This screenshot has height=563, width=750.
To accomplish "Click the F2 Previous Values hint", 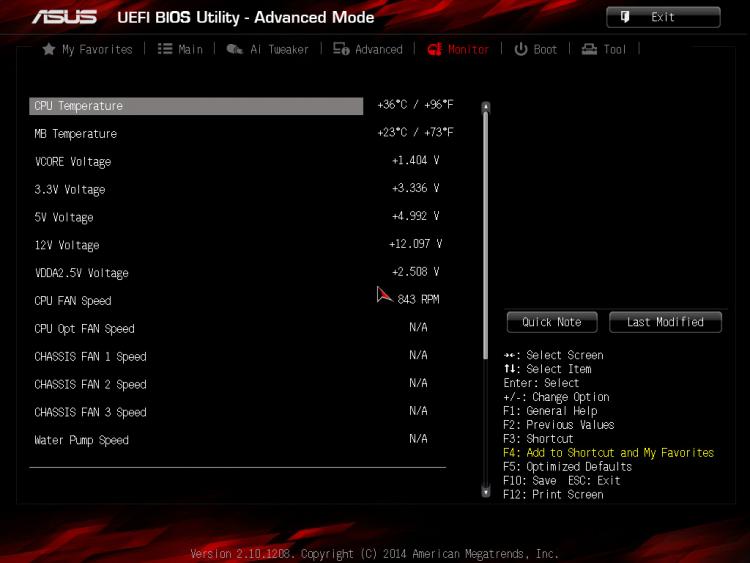I will (559, 425).
